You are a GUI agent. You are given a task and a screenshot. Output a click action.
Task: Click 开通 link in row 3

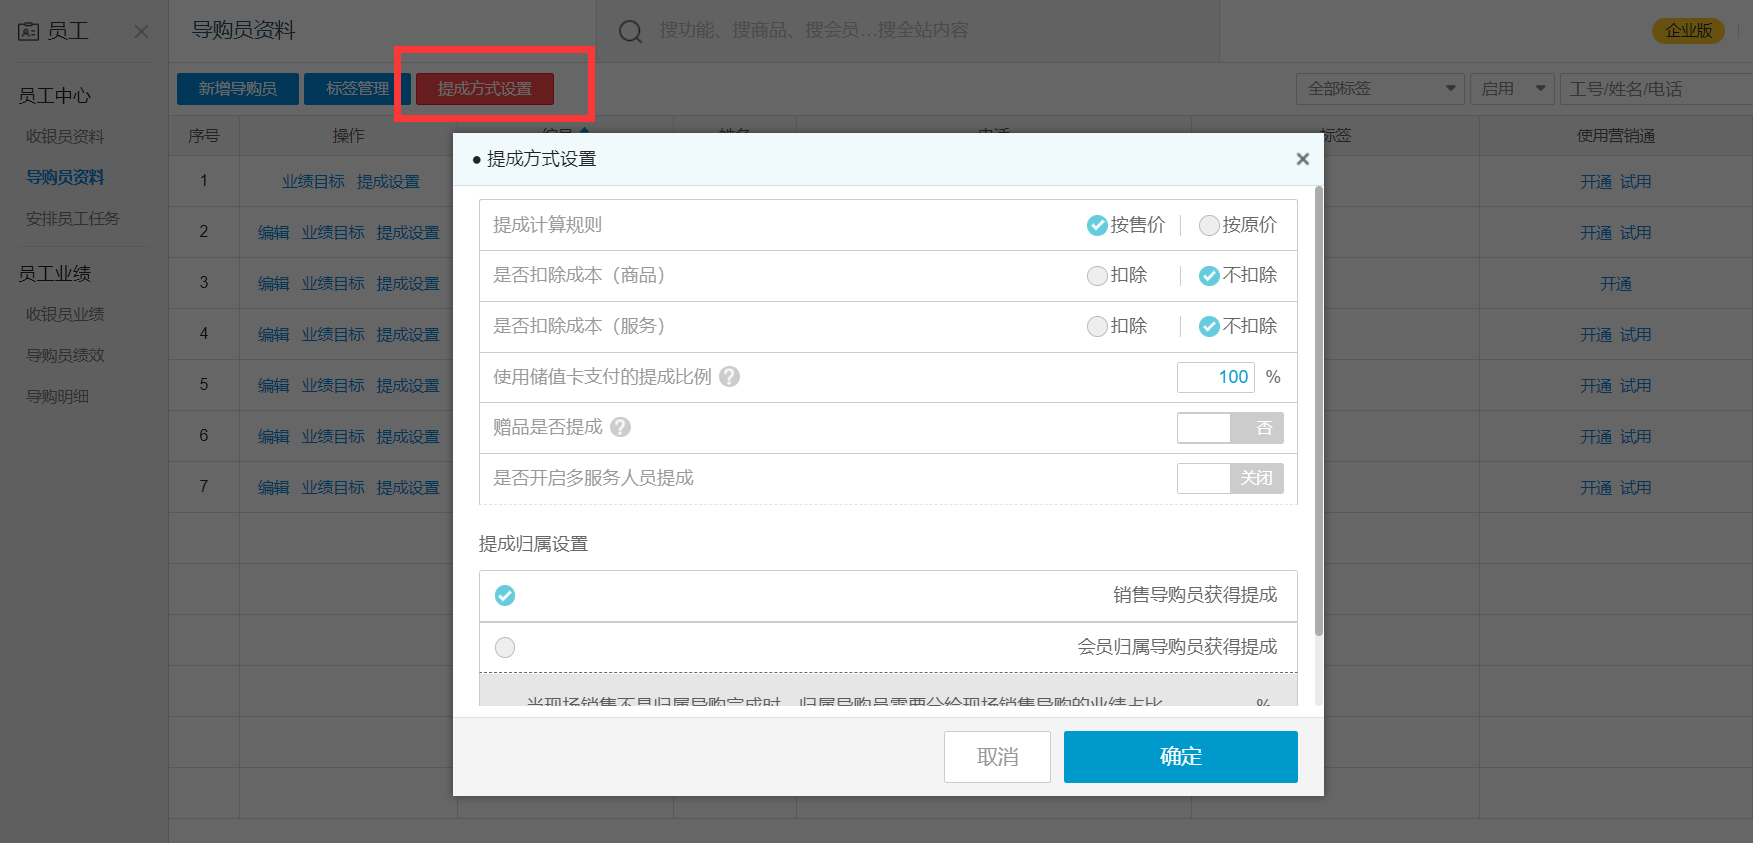pos(1616,284)
